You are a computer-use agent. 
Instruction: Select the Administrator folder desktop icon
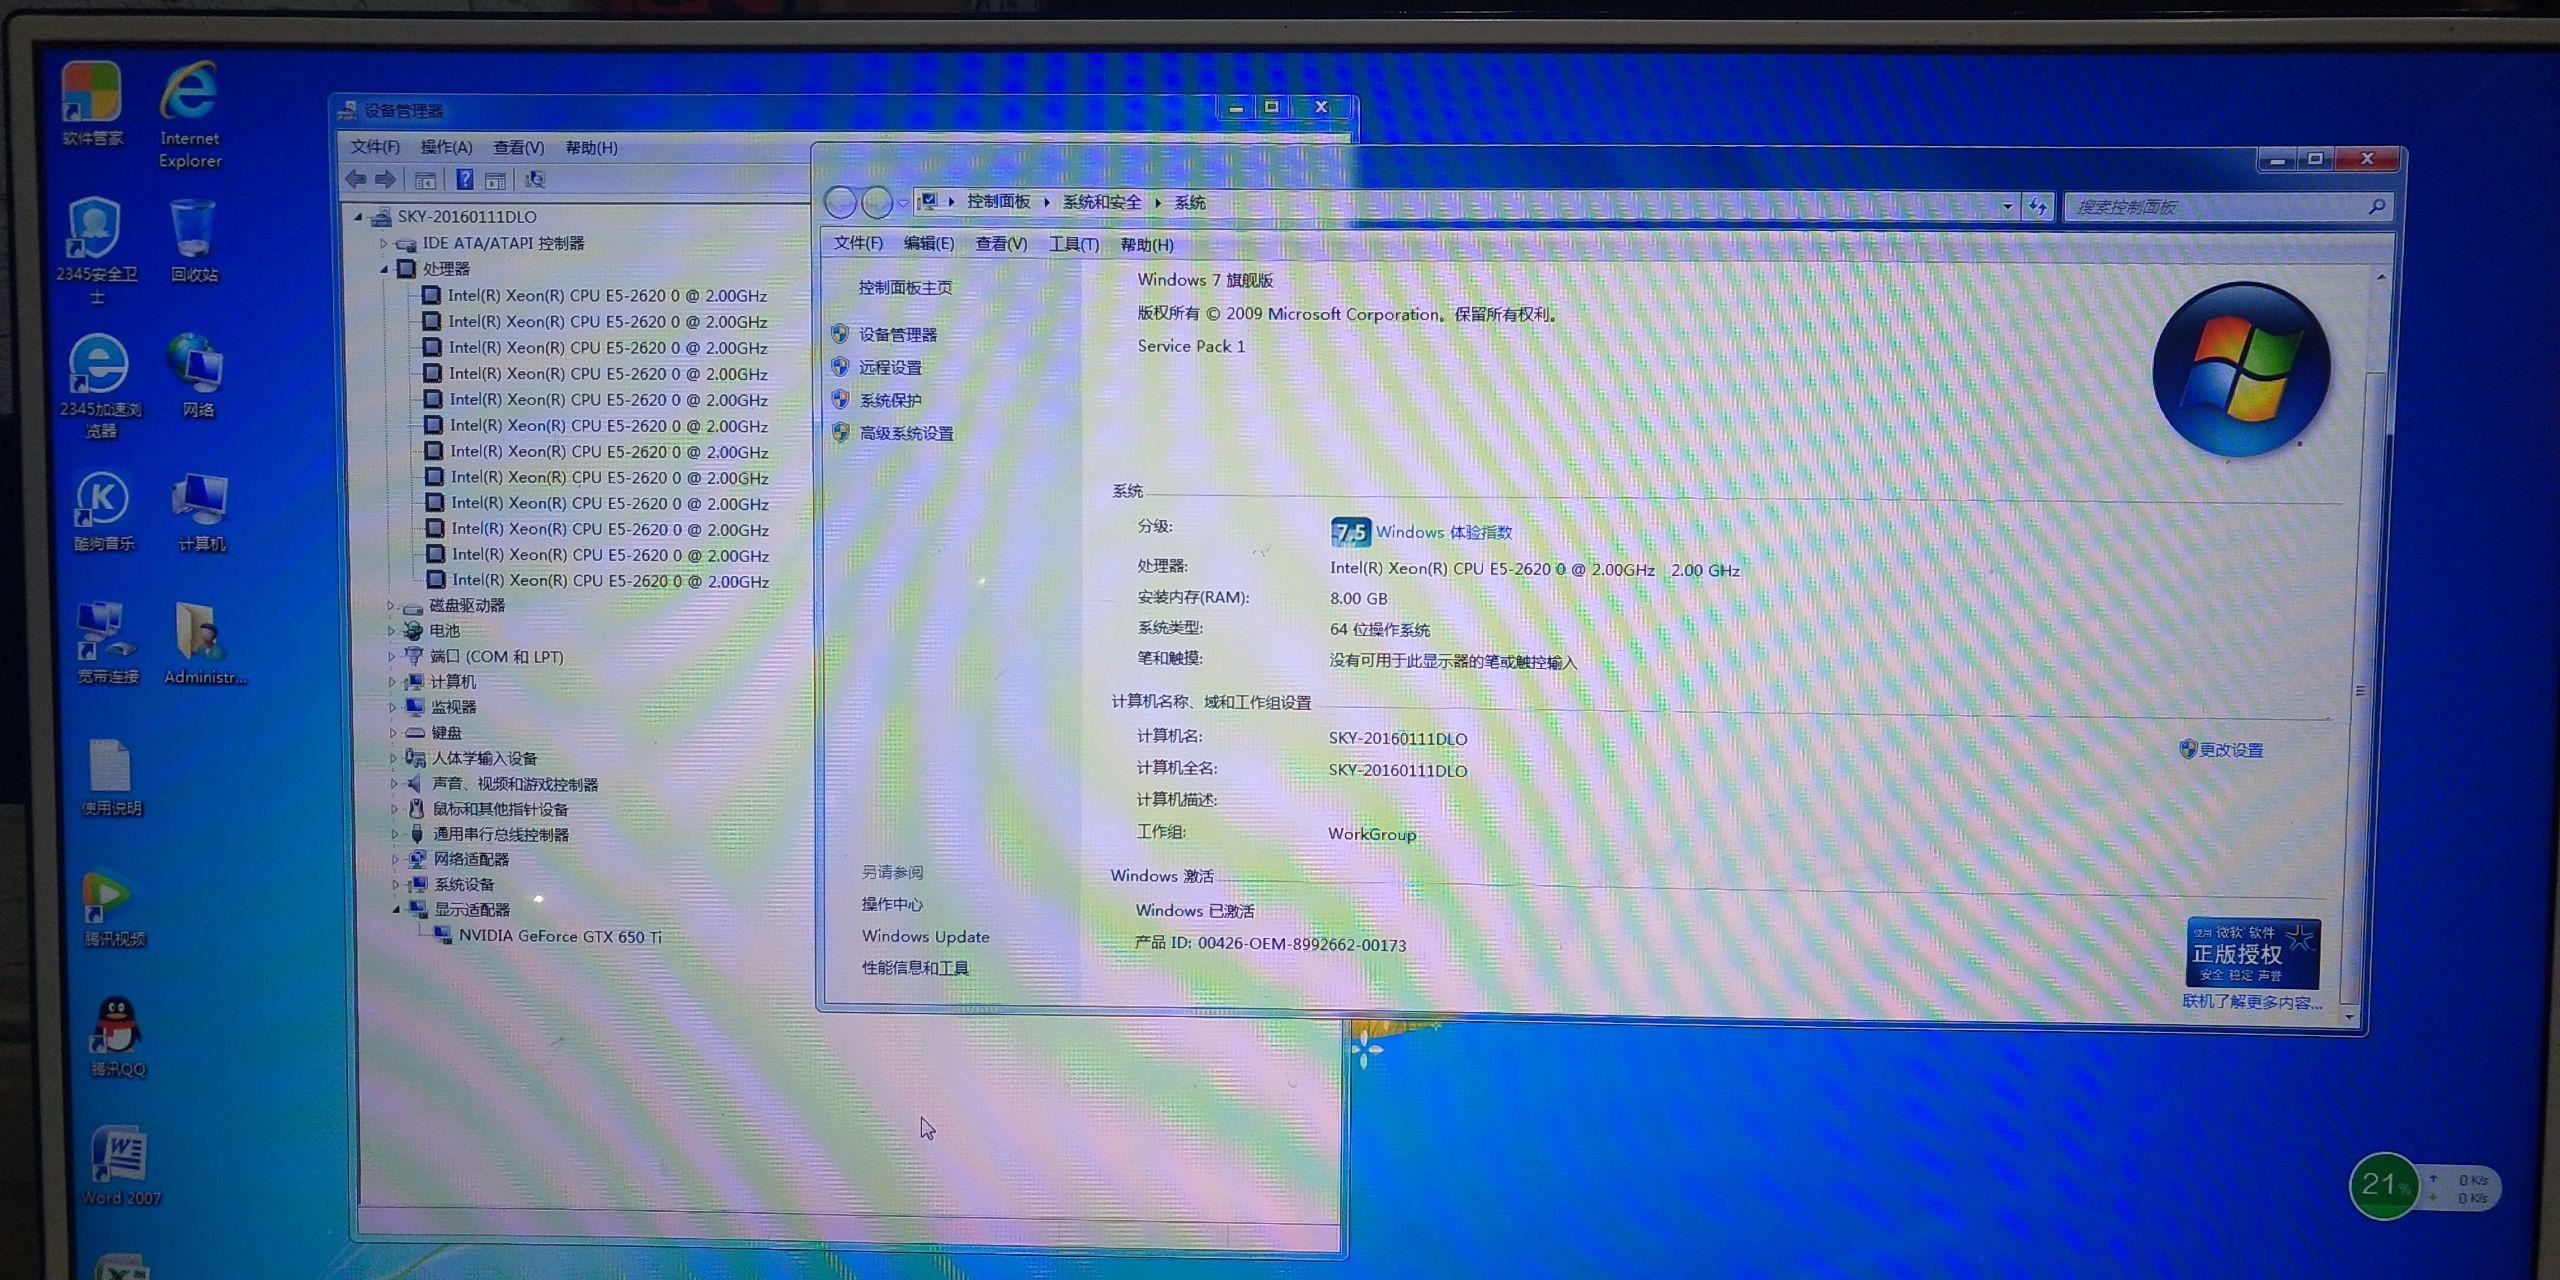pyautogui.click(x=205, y=643)
